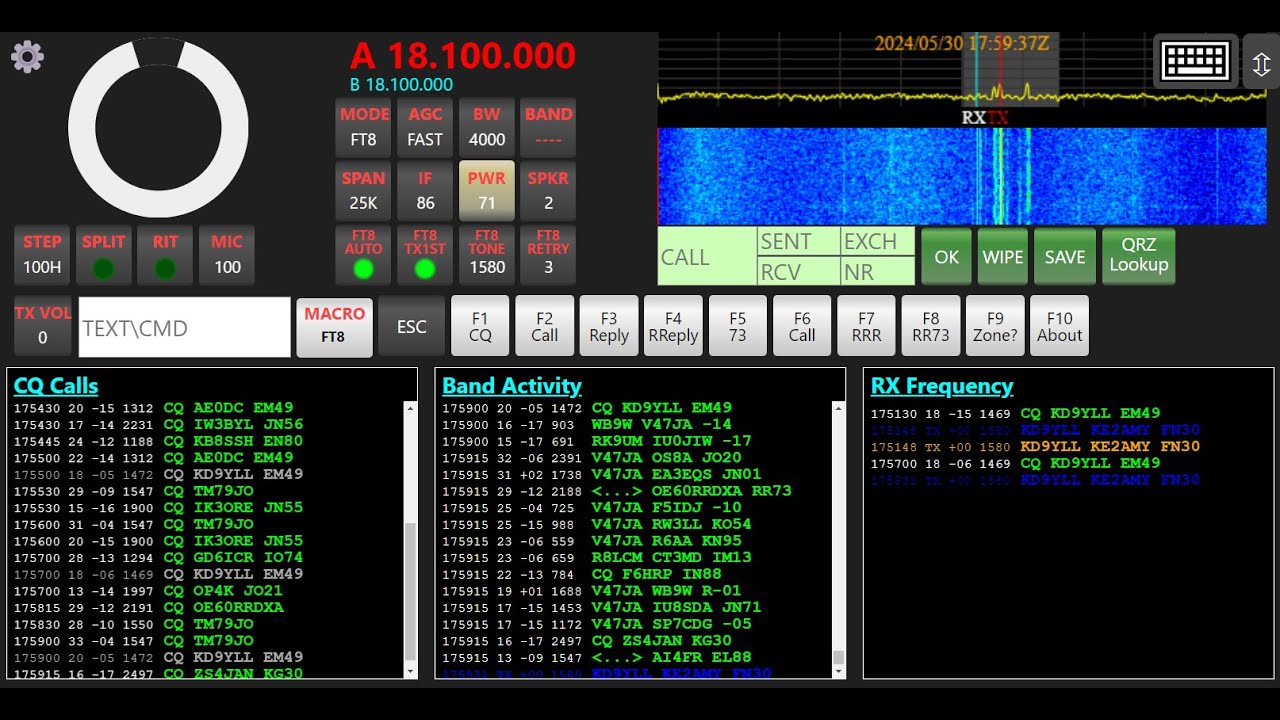Change the FT8 RETRY 3 value
Image resolution: width=1280 pixels, height=720 pixels.
pyautogui.click(x=548, y=256)
